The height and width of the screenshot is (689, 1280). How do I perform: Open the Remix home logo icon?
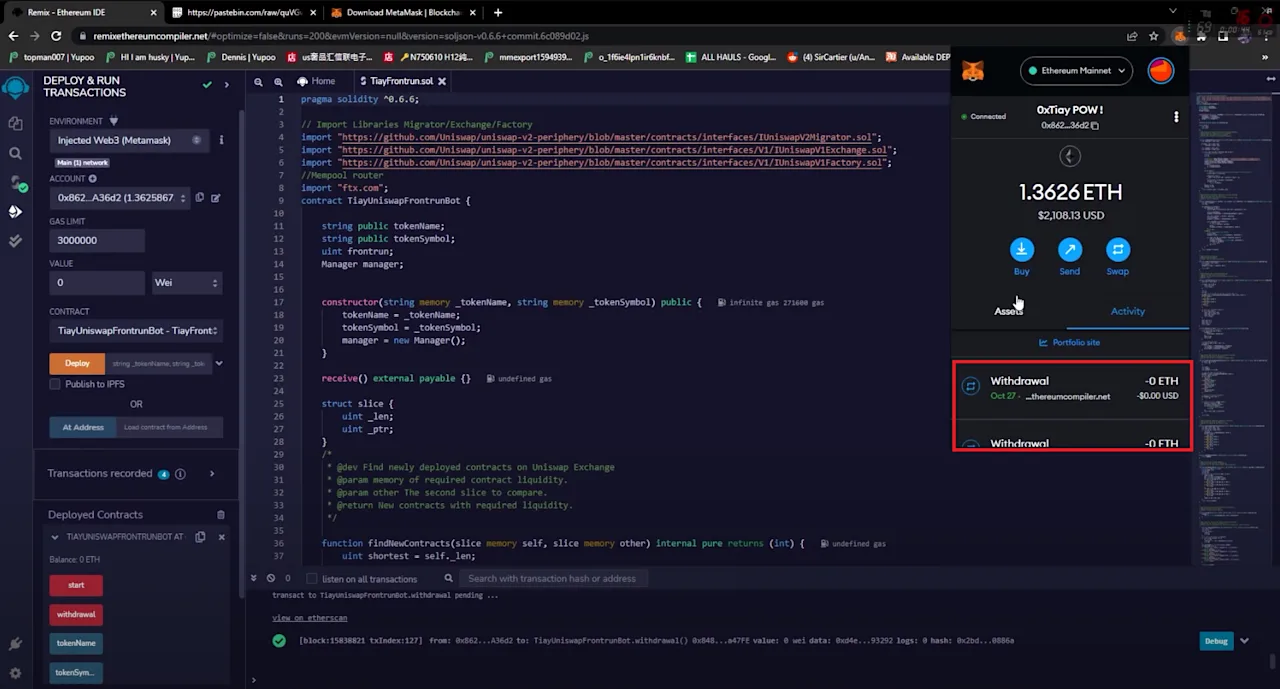click(15, 88)
